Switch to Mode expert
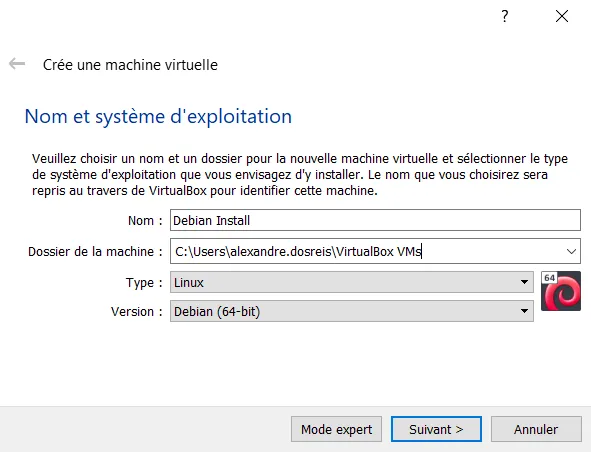The image size is (591, 452). 336,429
